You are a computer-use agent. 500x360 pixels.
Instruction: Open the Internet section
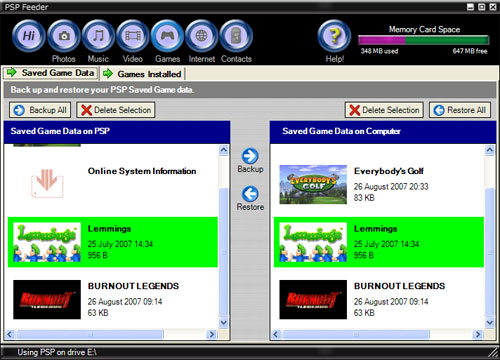coord(202,36)
